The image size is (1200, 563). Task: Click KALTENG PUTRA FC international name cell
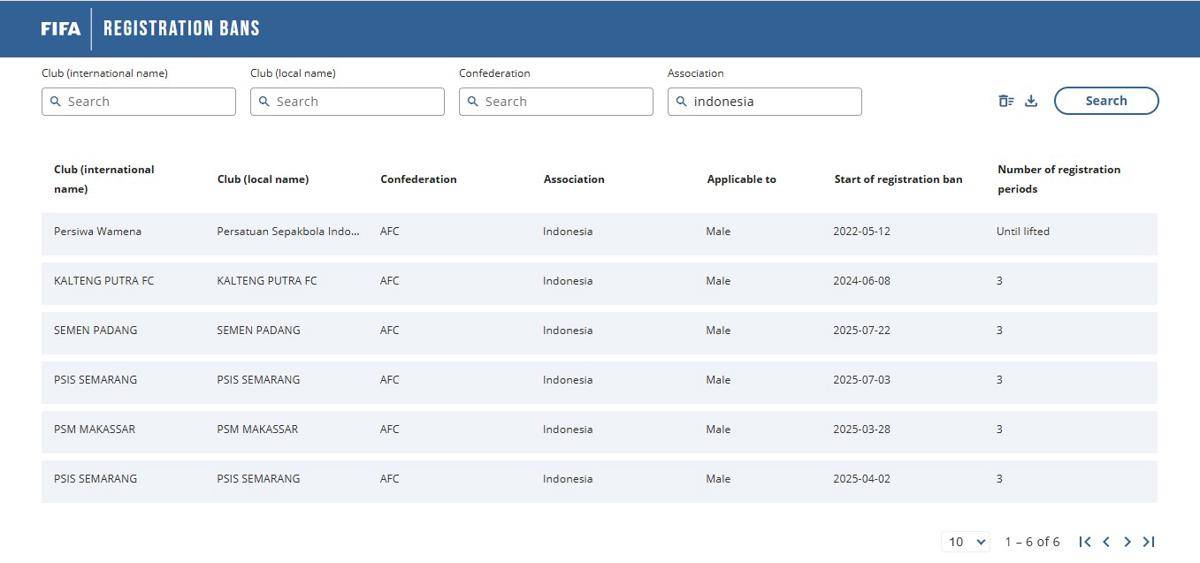104,281
